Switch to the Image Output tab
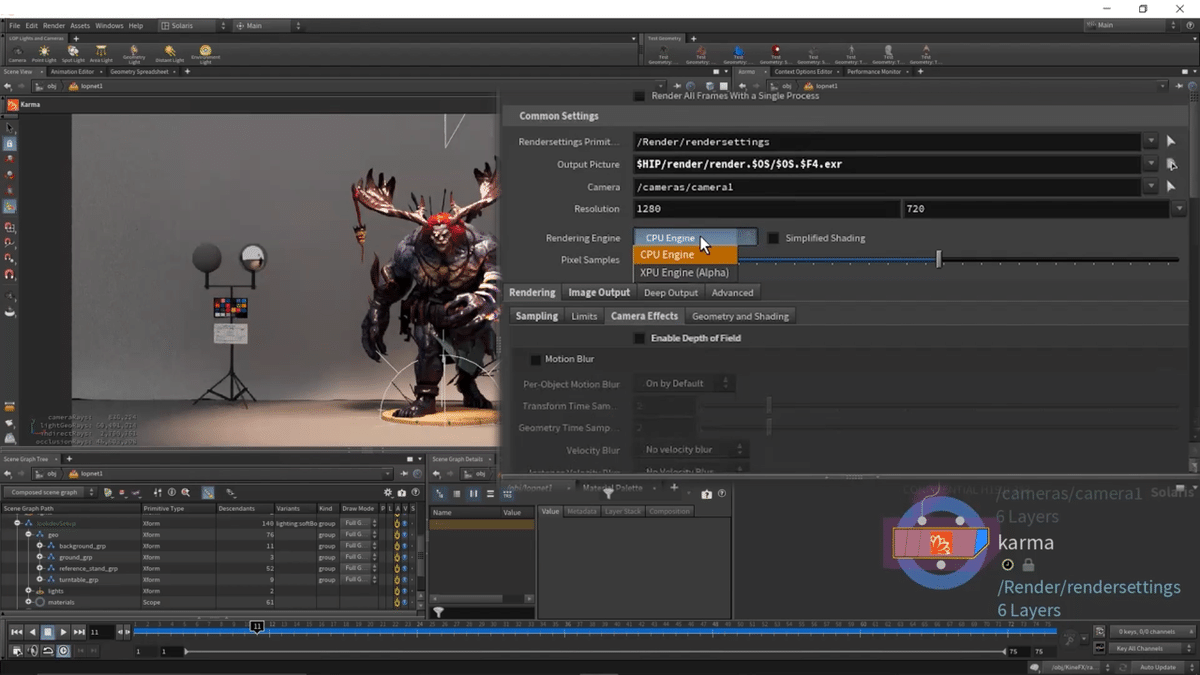This screenshot has width=1200, height=675. pyautogui.click(x=599, y=293)
